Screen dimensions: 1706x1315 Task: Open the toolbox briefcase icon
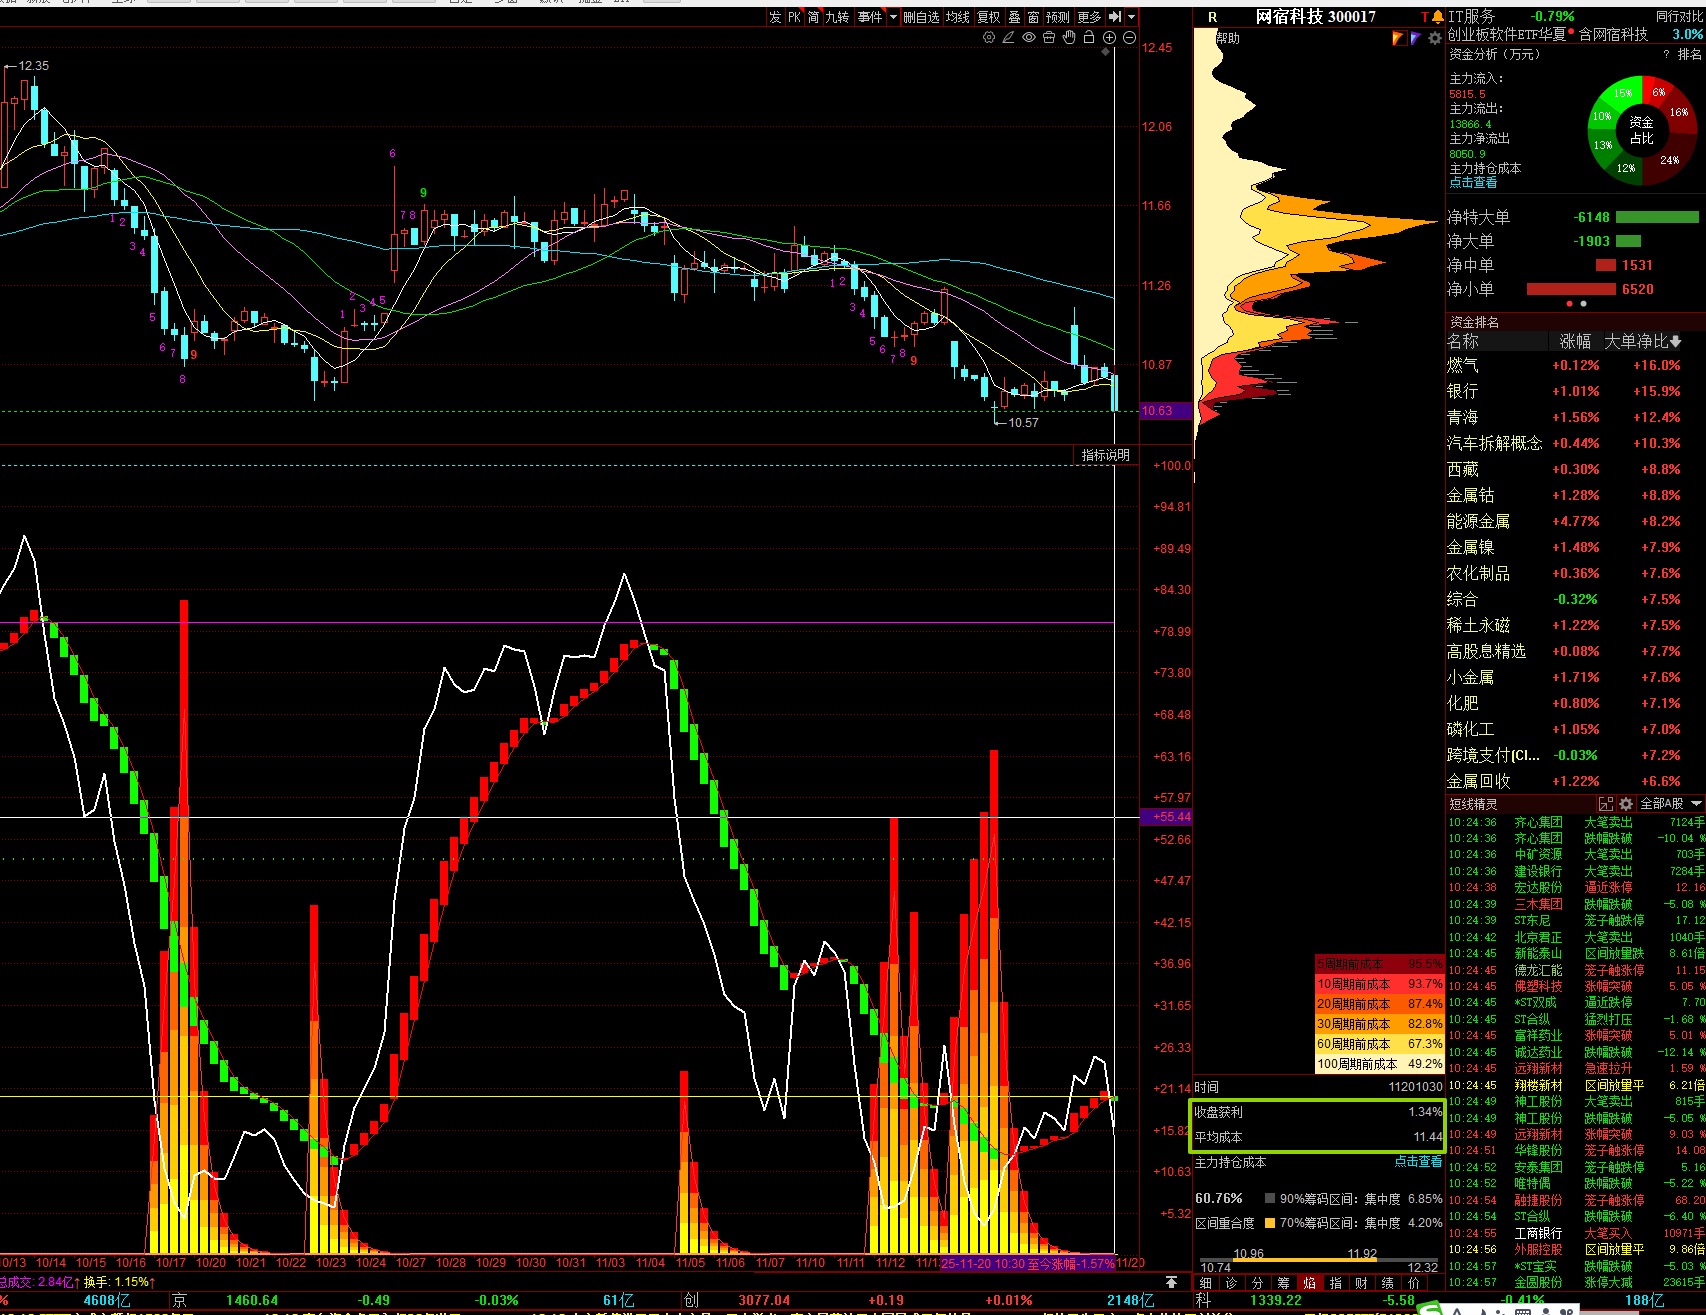pos(1049,38)
